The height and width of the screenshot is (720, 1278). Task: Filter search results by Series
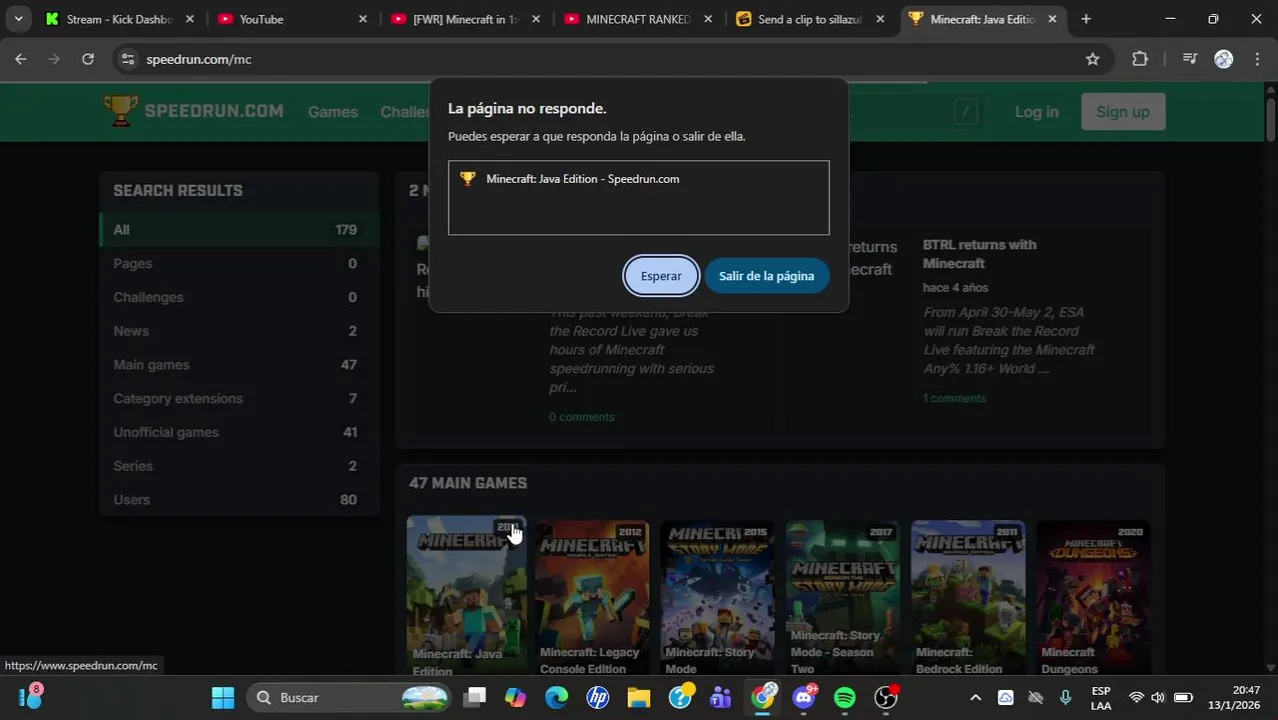(239, 466)
